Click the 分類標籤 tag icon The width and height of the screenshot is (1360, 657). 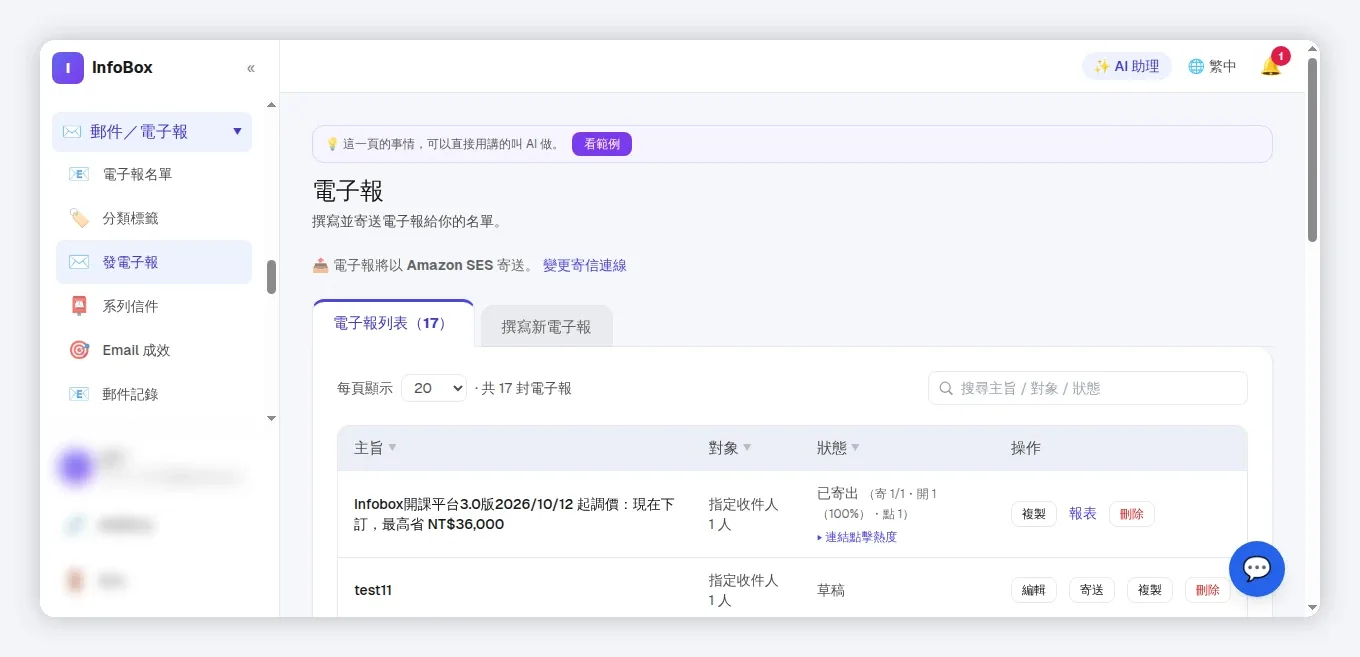pos(79,218)
